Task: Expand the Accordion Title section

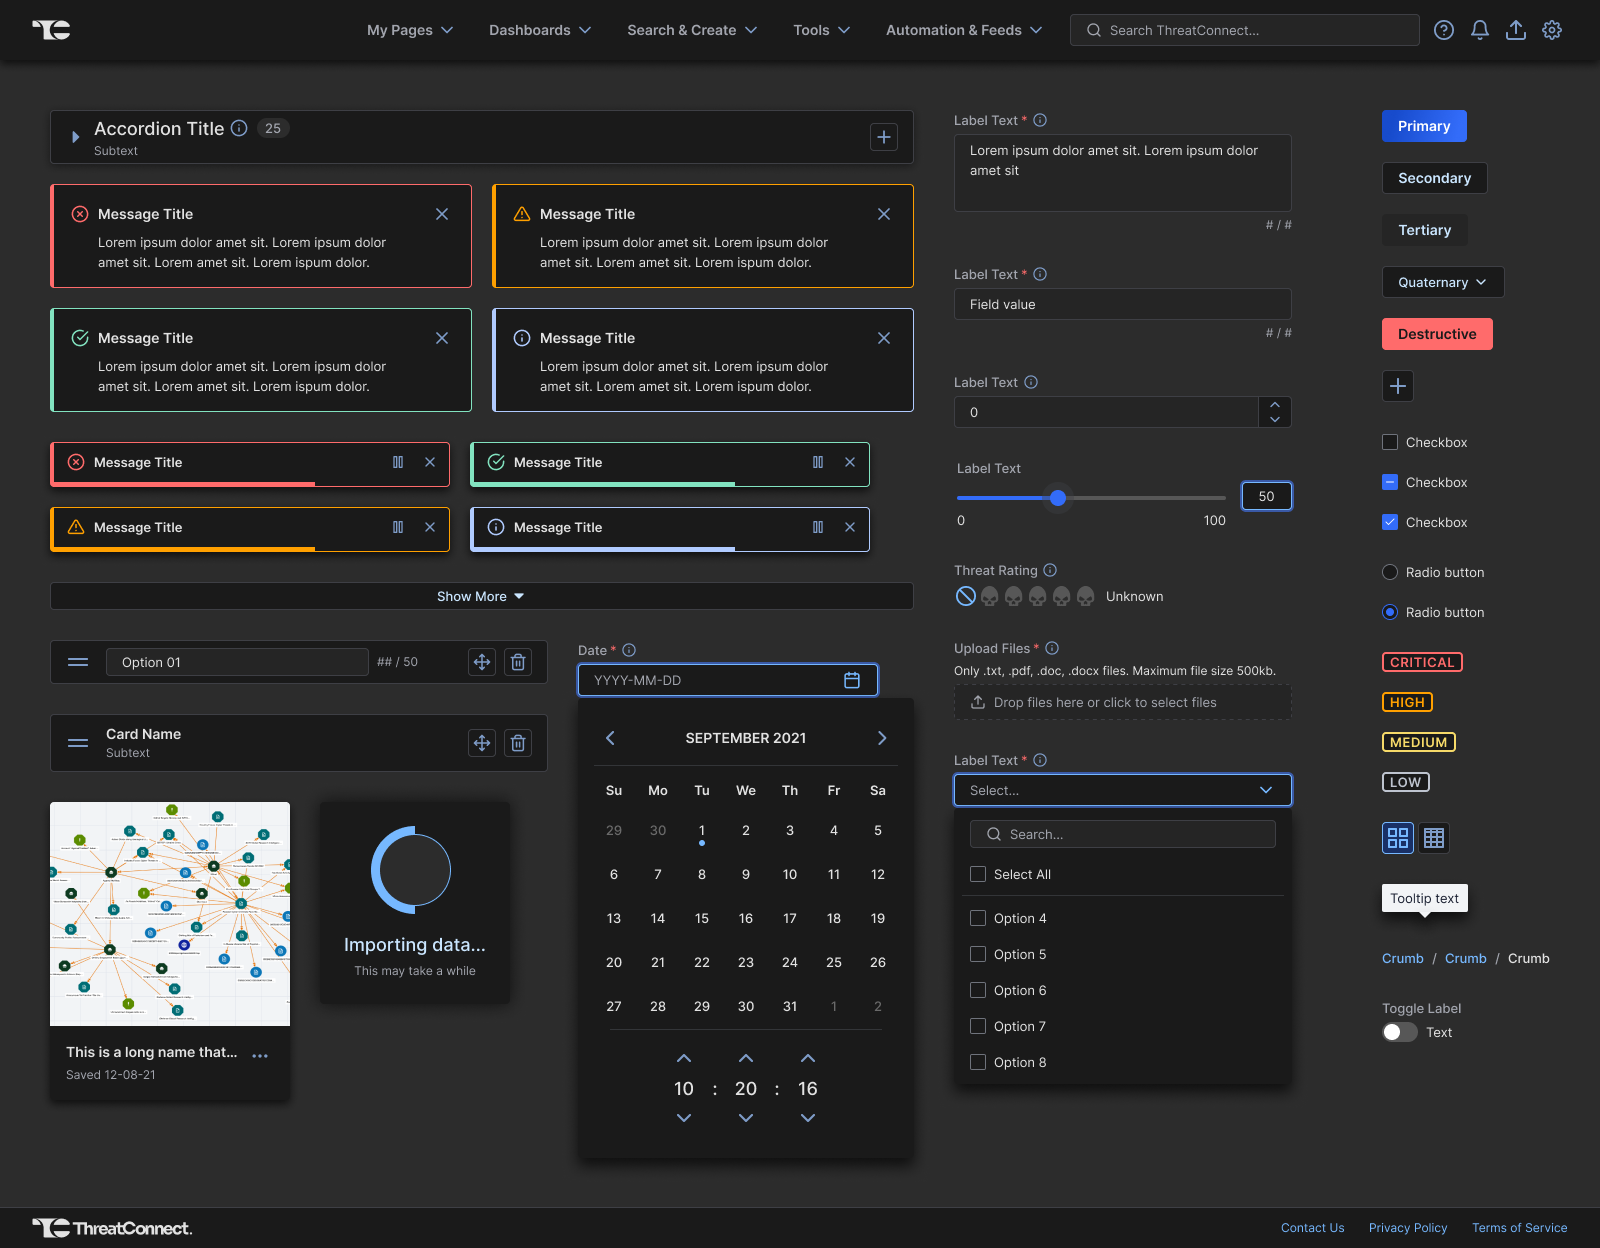Action: click(x=75, y=137)
